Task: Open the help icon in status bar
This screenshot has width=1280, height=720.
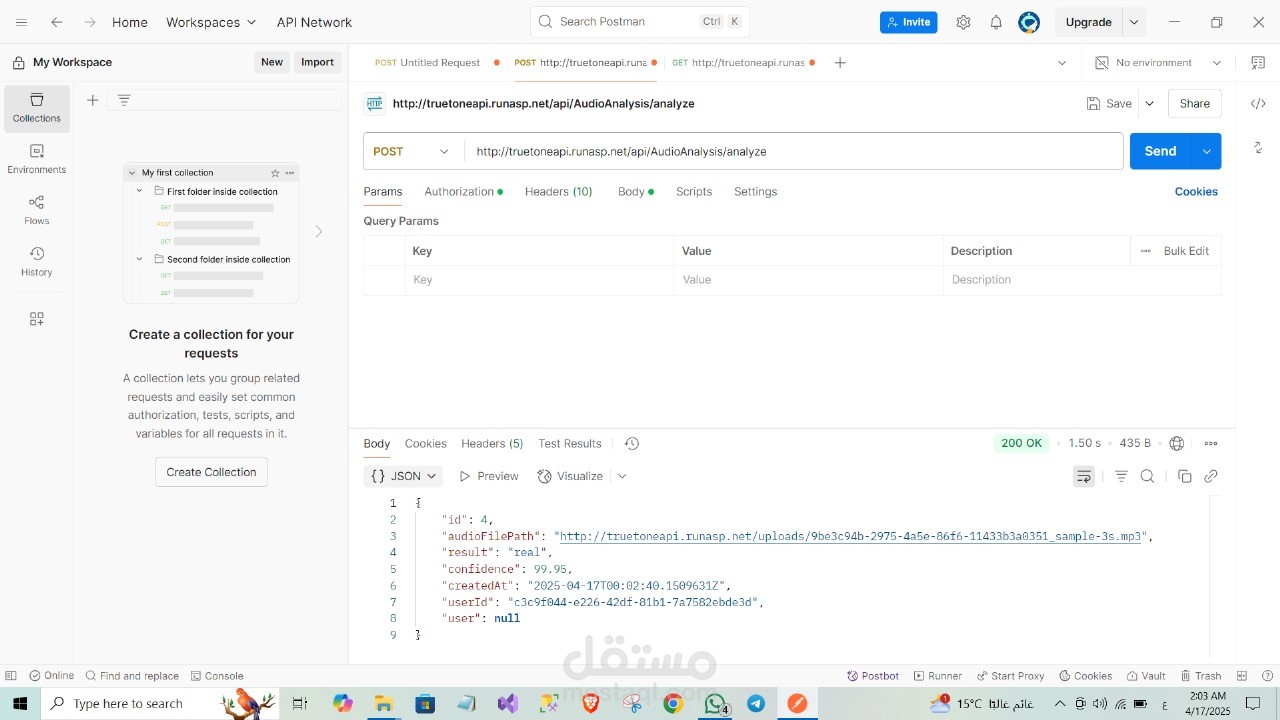Action: tap(1267, 676)
